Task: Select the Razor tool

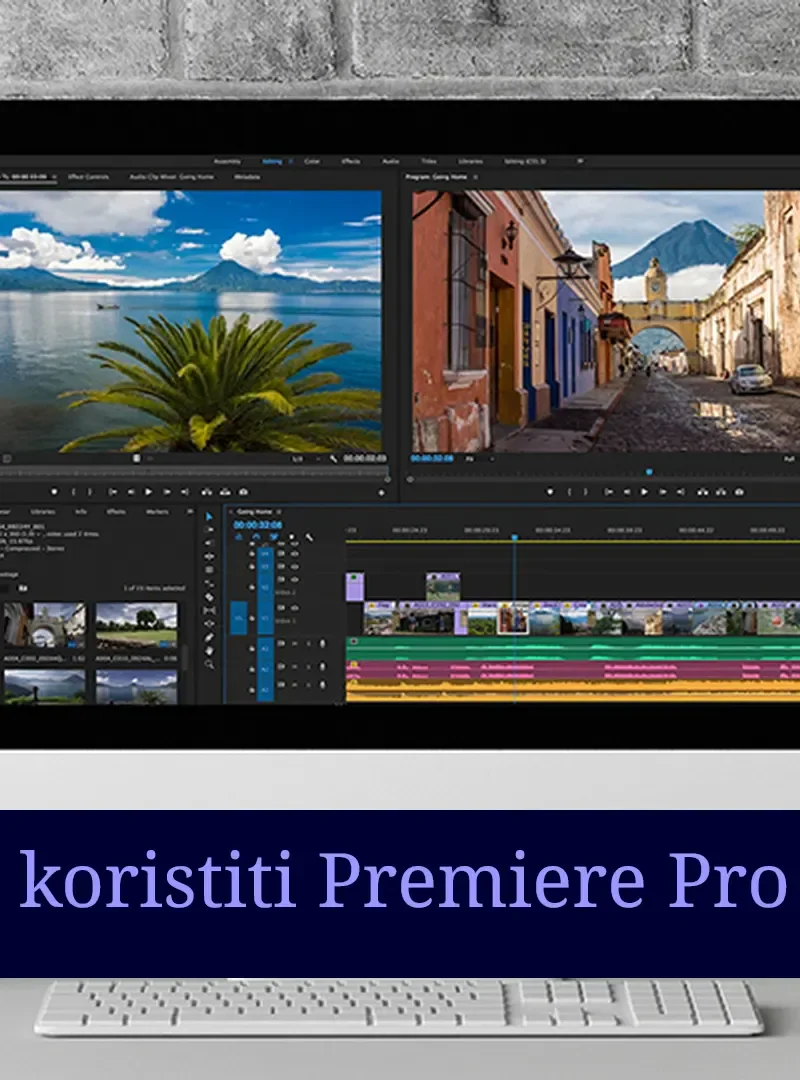Action: click(209, 596)
